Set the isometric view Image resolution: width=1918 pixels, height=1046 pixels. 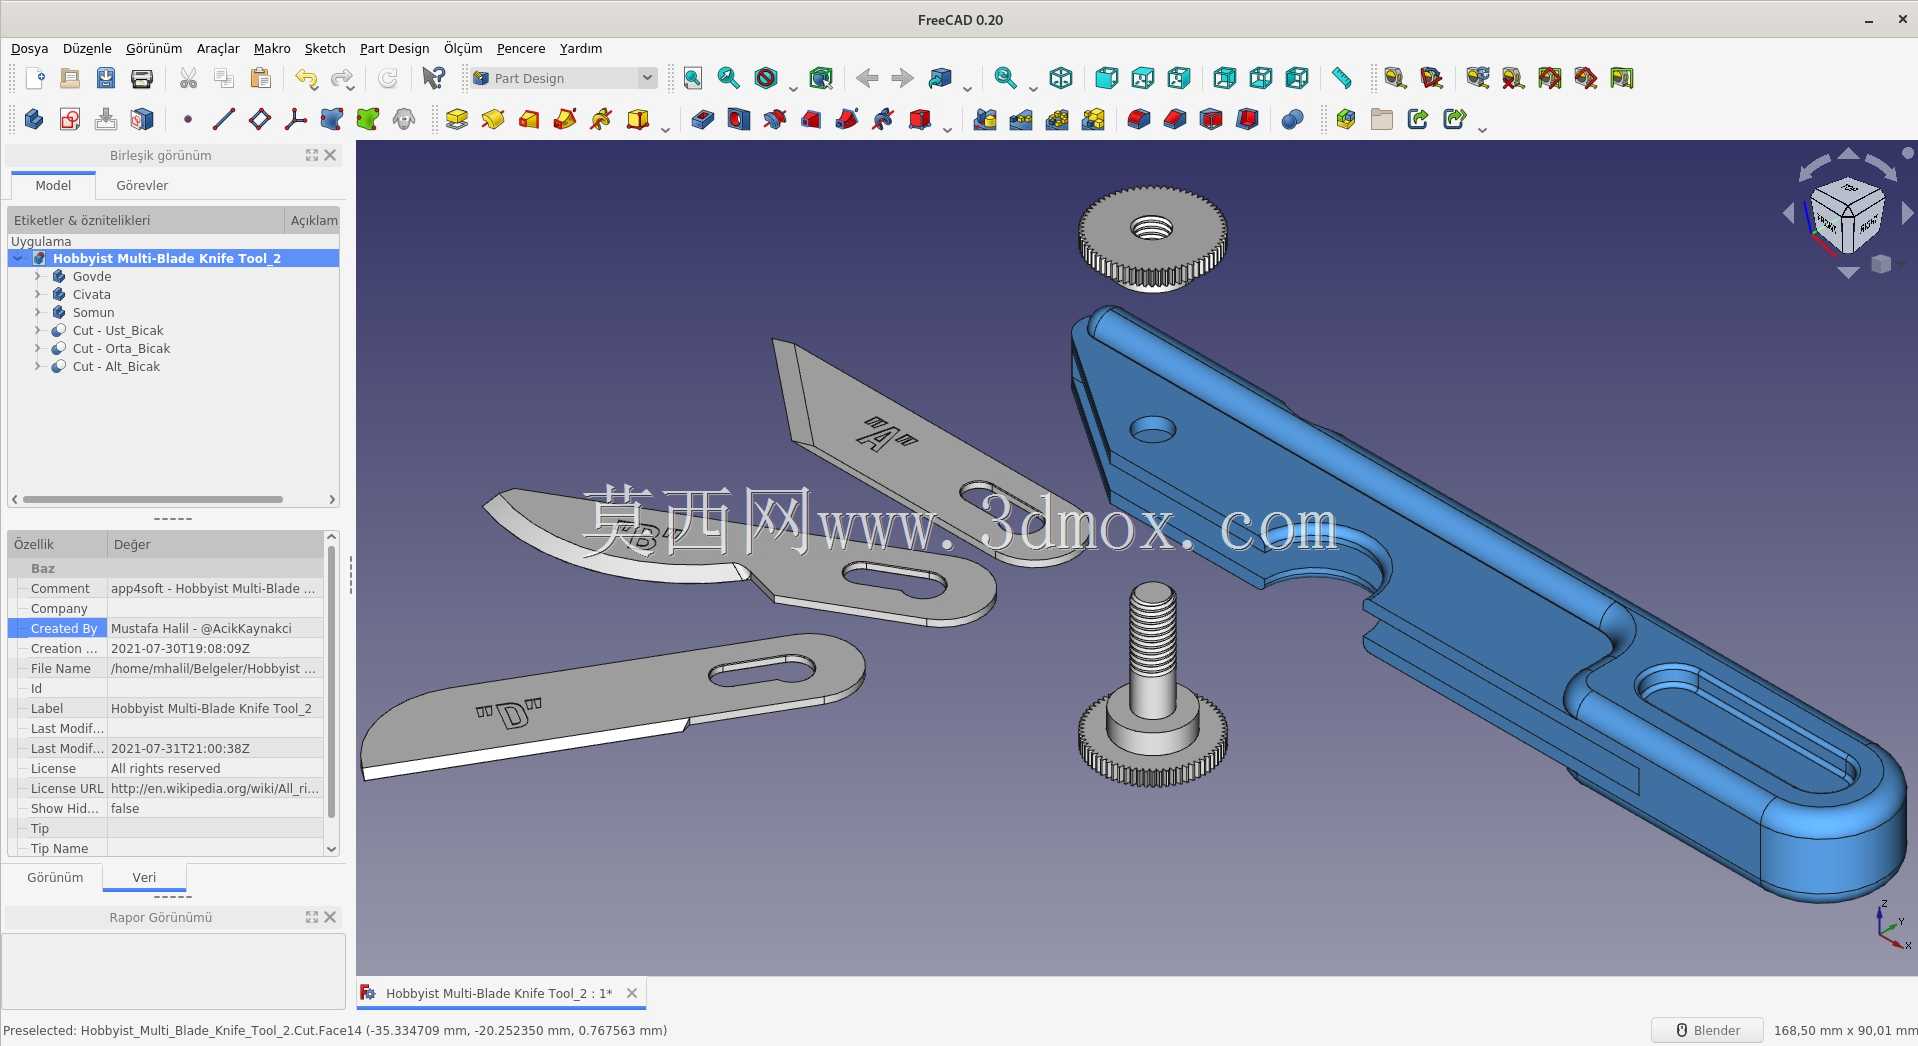click(1061, 78)
